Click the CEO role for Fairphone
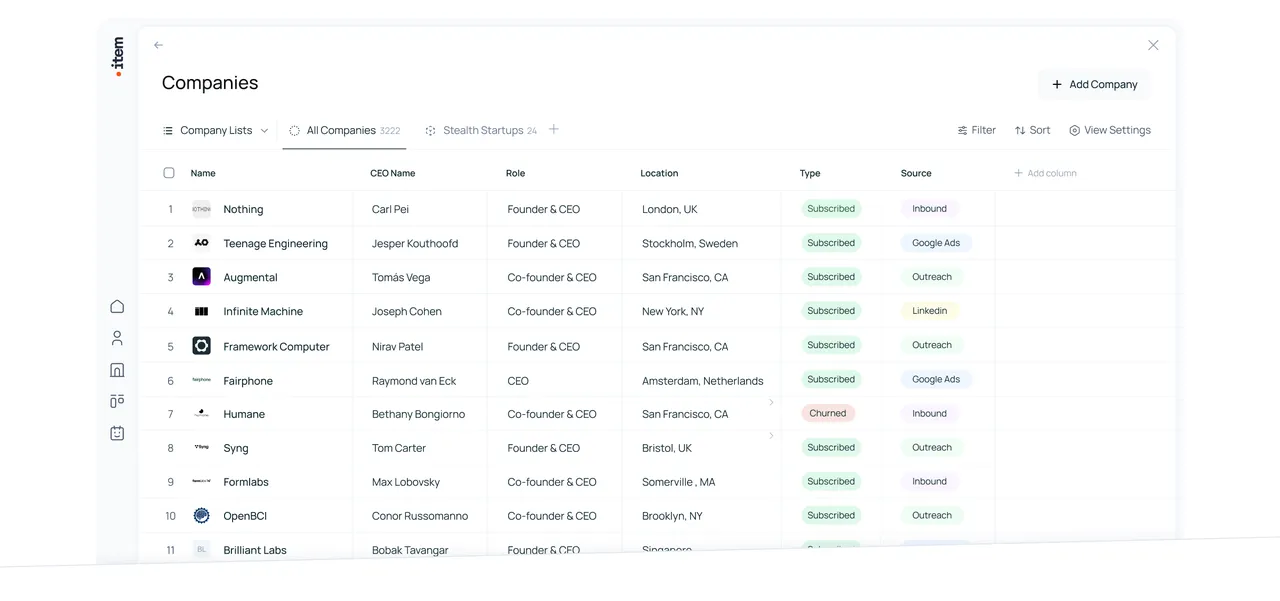Image resolution: width=1280 pixels, height=601 pixels. coord(518,381)
